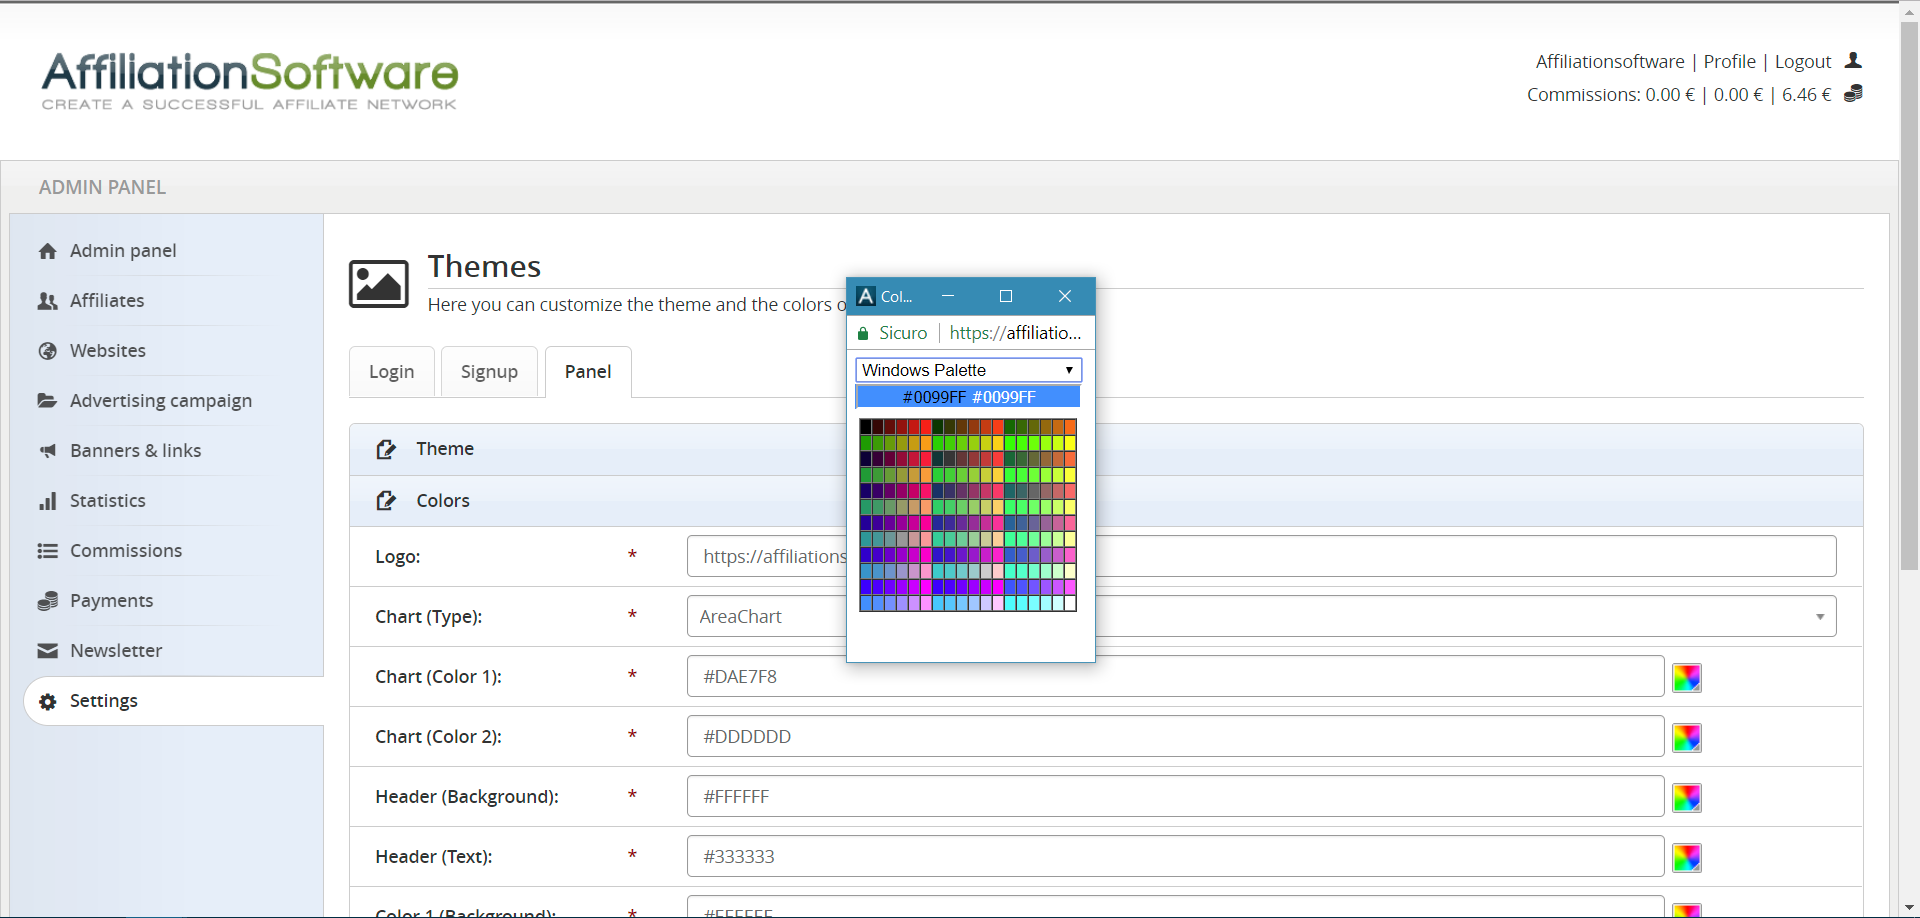This screenshot has height=918, width=1920.
Task: Click Banners & links megaphone icon
Action: 47,451
